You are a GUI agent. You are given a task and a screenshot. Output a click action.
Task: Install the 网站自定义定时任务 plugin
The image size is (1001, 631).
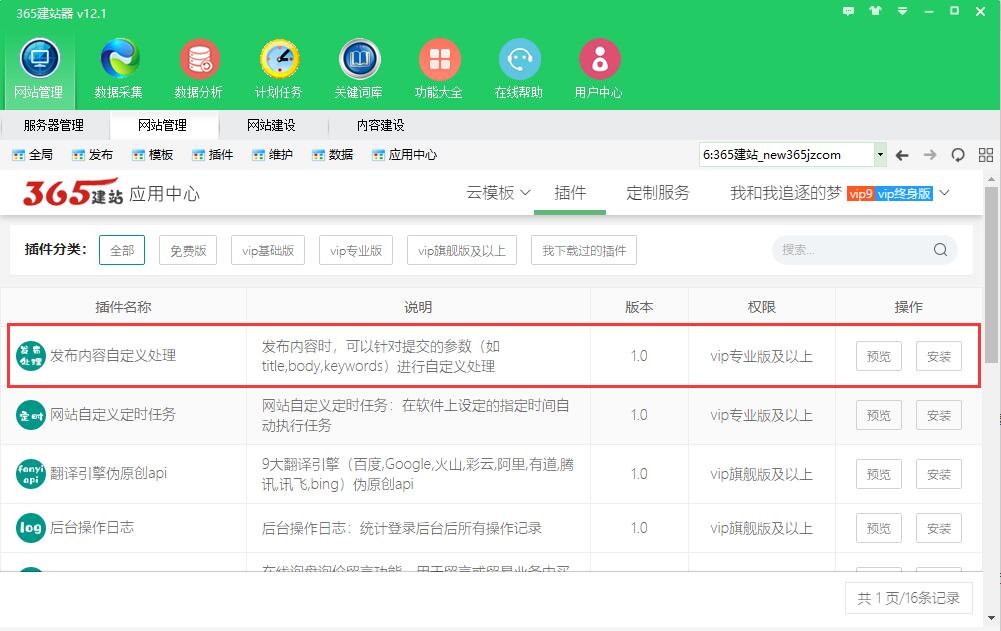[x=939, y=416]
